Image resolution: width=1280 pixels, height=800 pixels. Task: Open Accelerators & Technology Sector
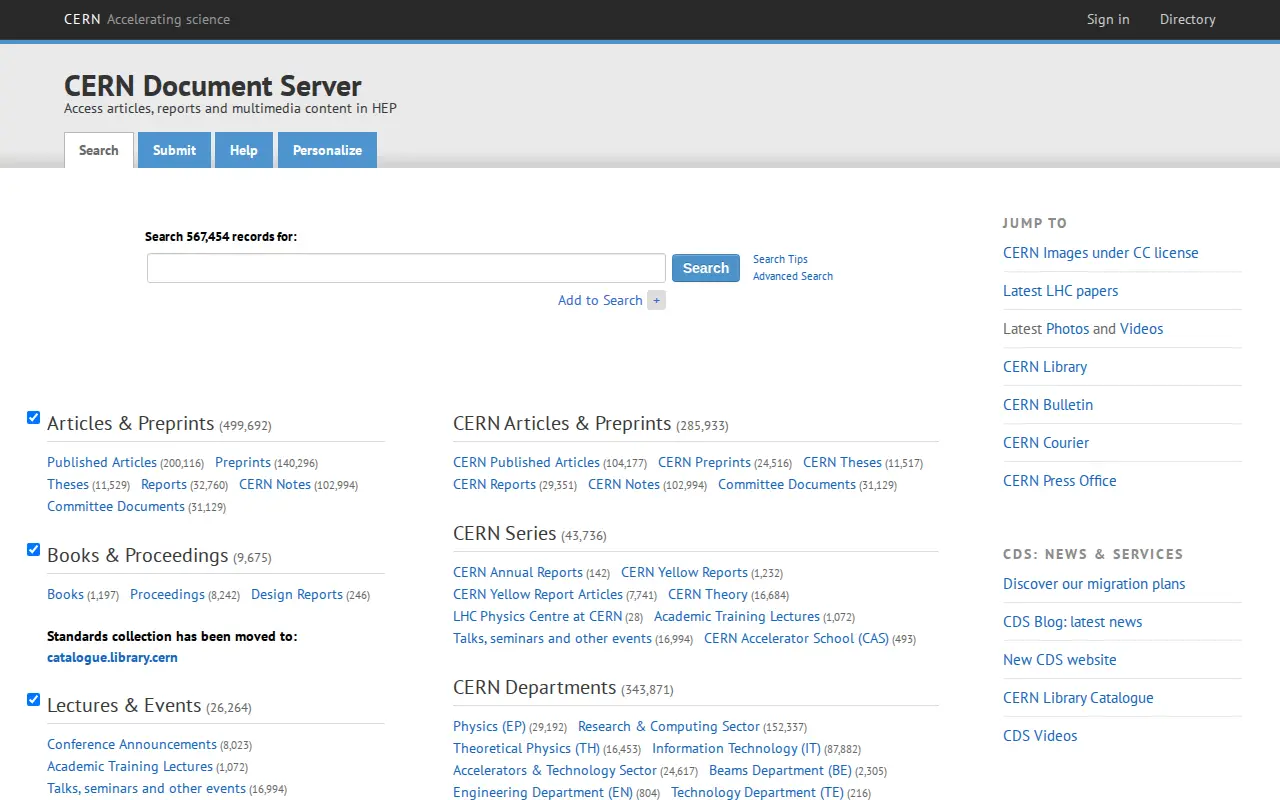[x=555, y=770]
